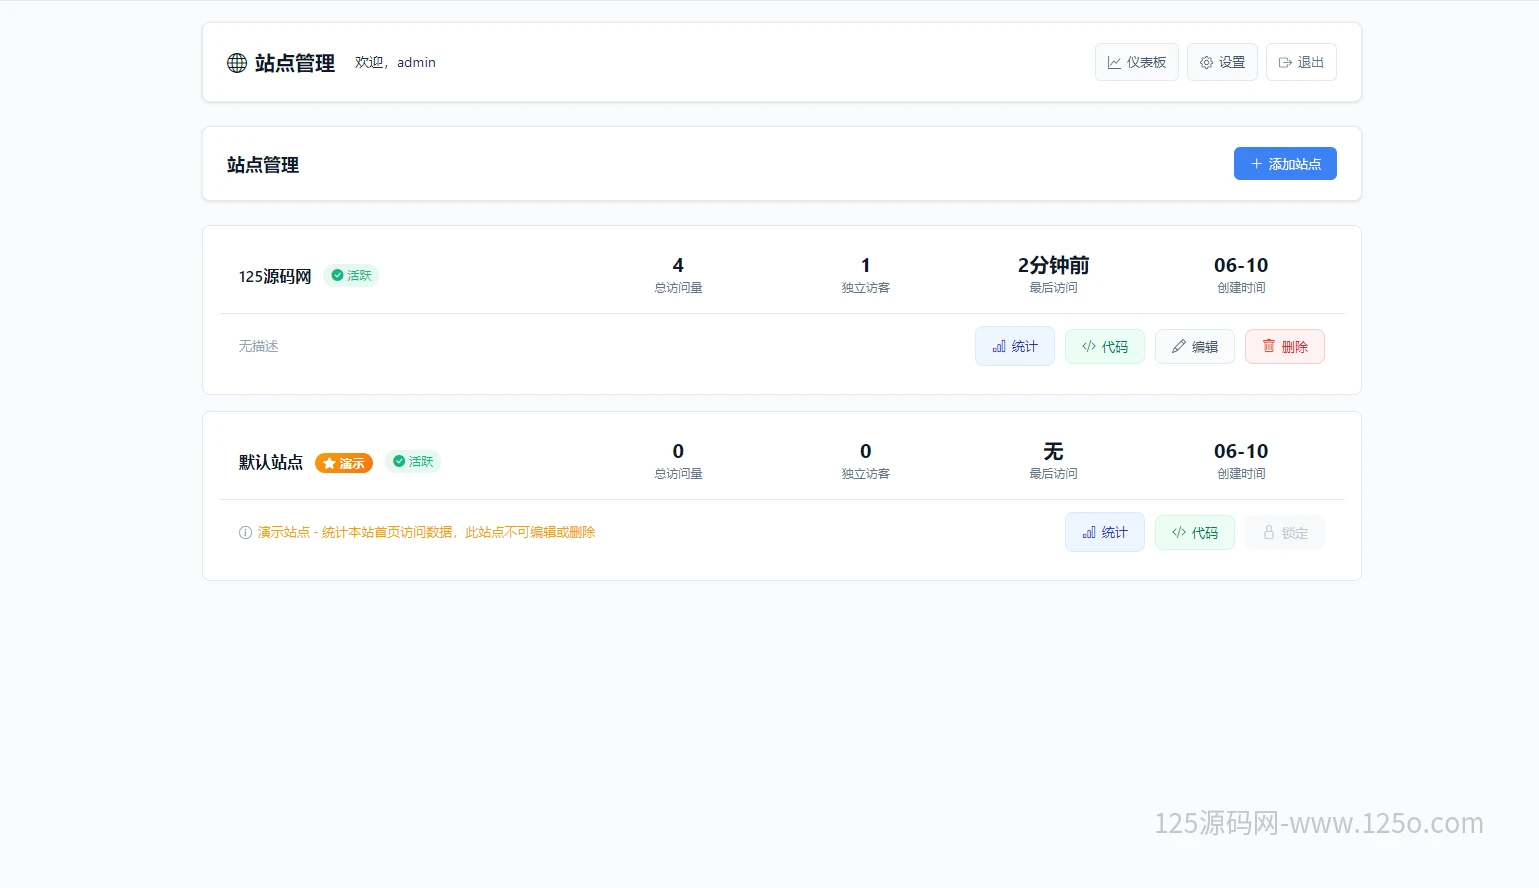
Task: Click 无 last visit value of 默认站点
Action: pyautogui.click(x=1053, y=451)
